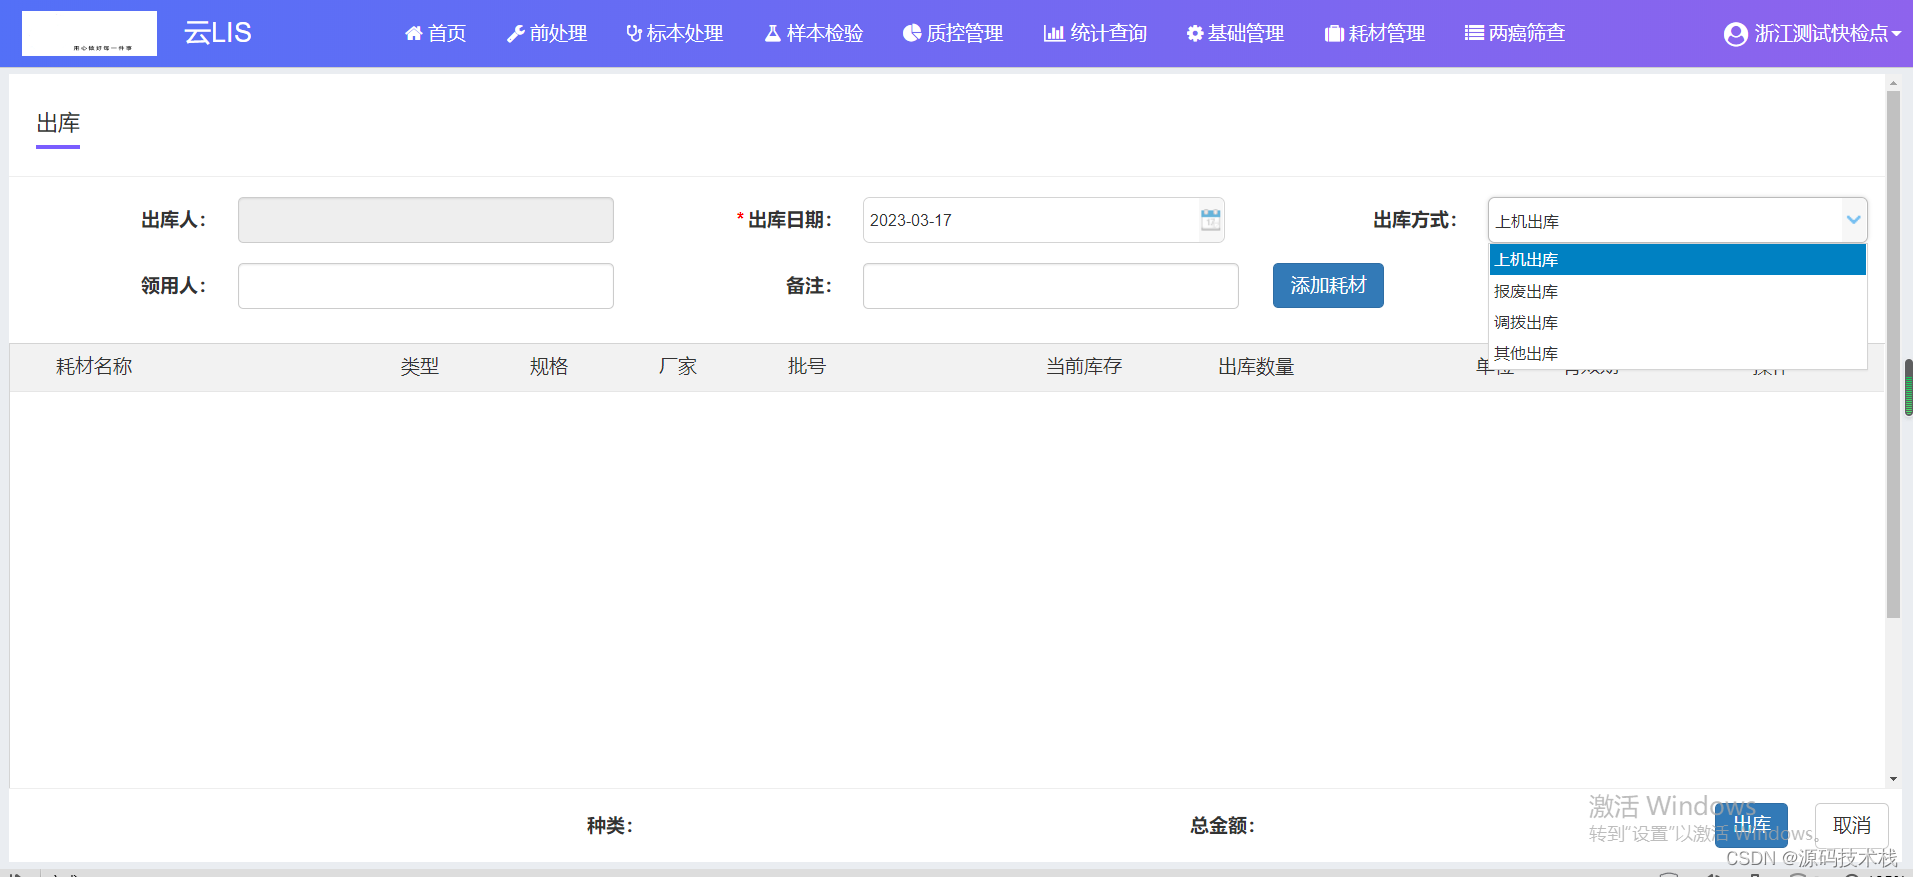
Task: Click the suitcase icon beside 耗材管理
Action: (1334, 34)
